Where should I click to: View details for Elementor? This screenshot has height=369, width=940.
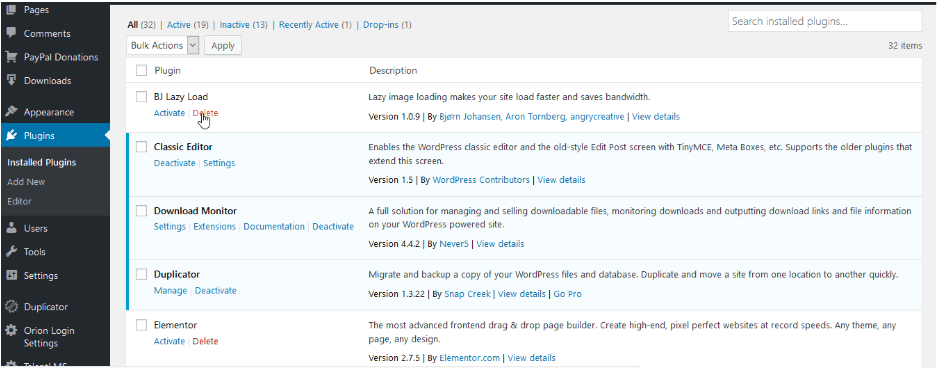coord(532,358)
